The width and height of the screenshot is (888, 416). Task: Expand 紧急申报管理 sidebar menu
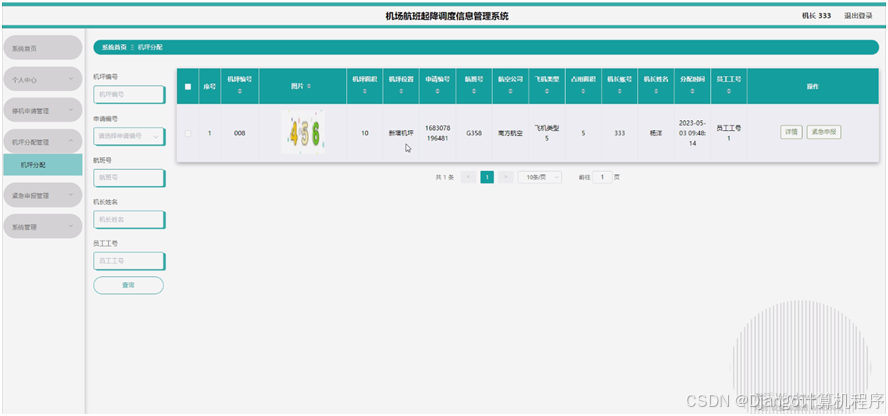[42, 195]
